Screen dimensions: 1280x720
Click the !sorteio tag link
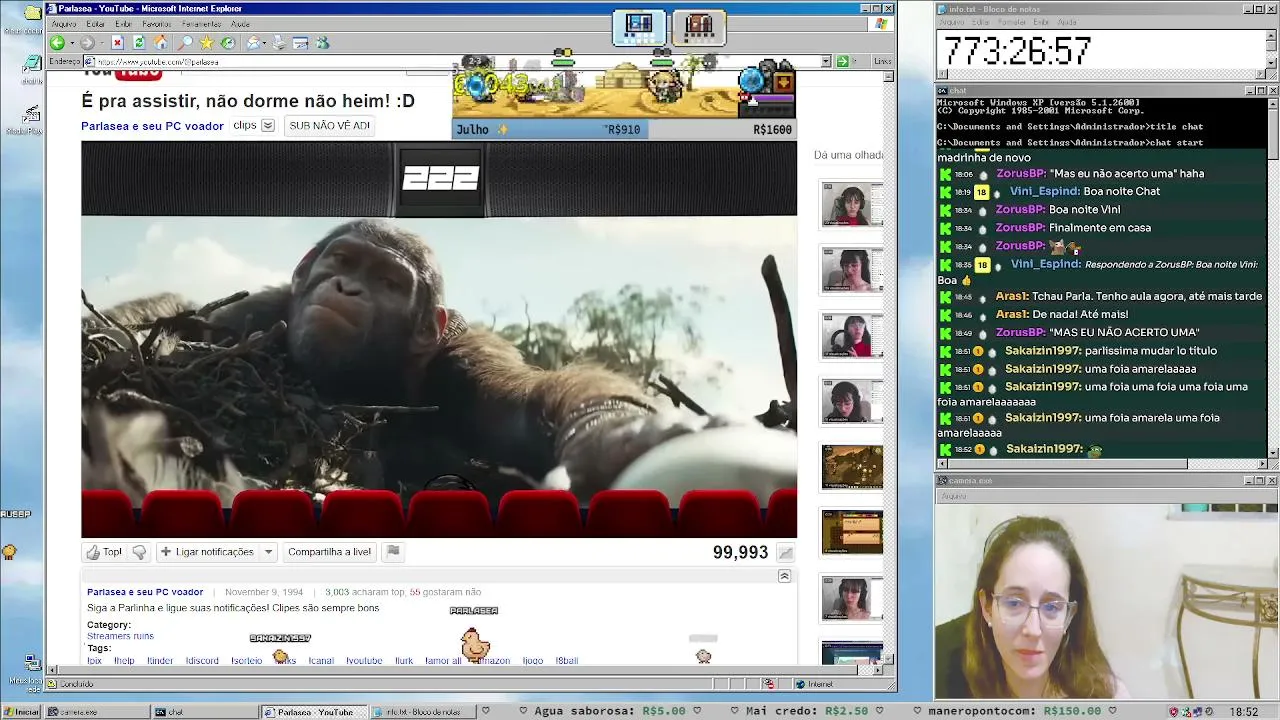point(246,660)
